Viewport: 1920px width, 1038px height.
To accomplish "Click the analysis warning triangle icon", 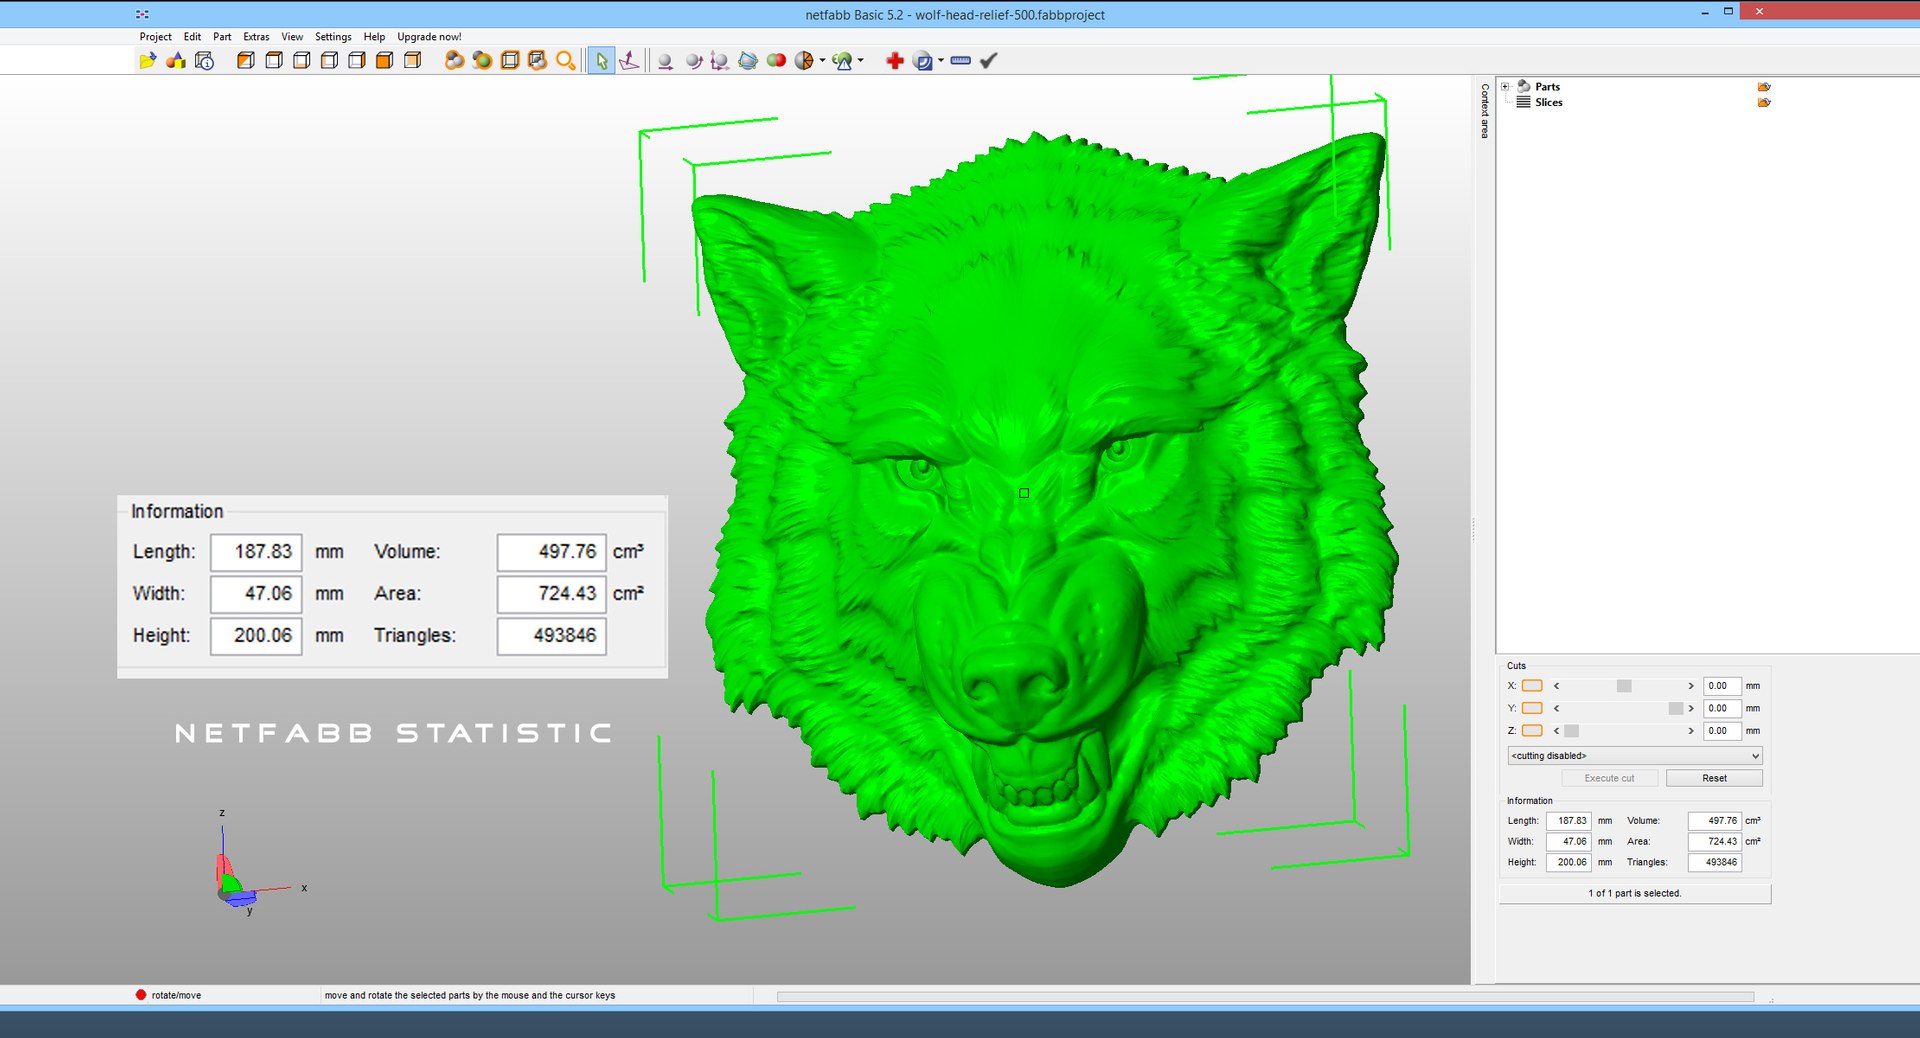I will [843, 61].
